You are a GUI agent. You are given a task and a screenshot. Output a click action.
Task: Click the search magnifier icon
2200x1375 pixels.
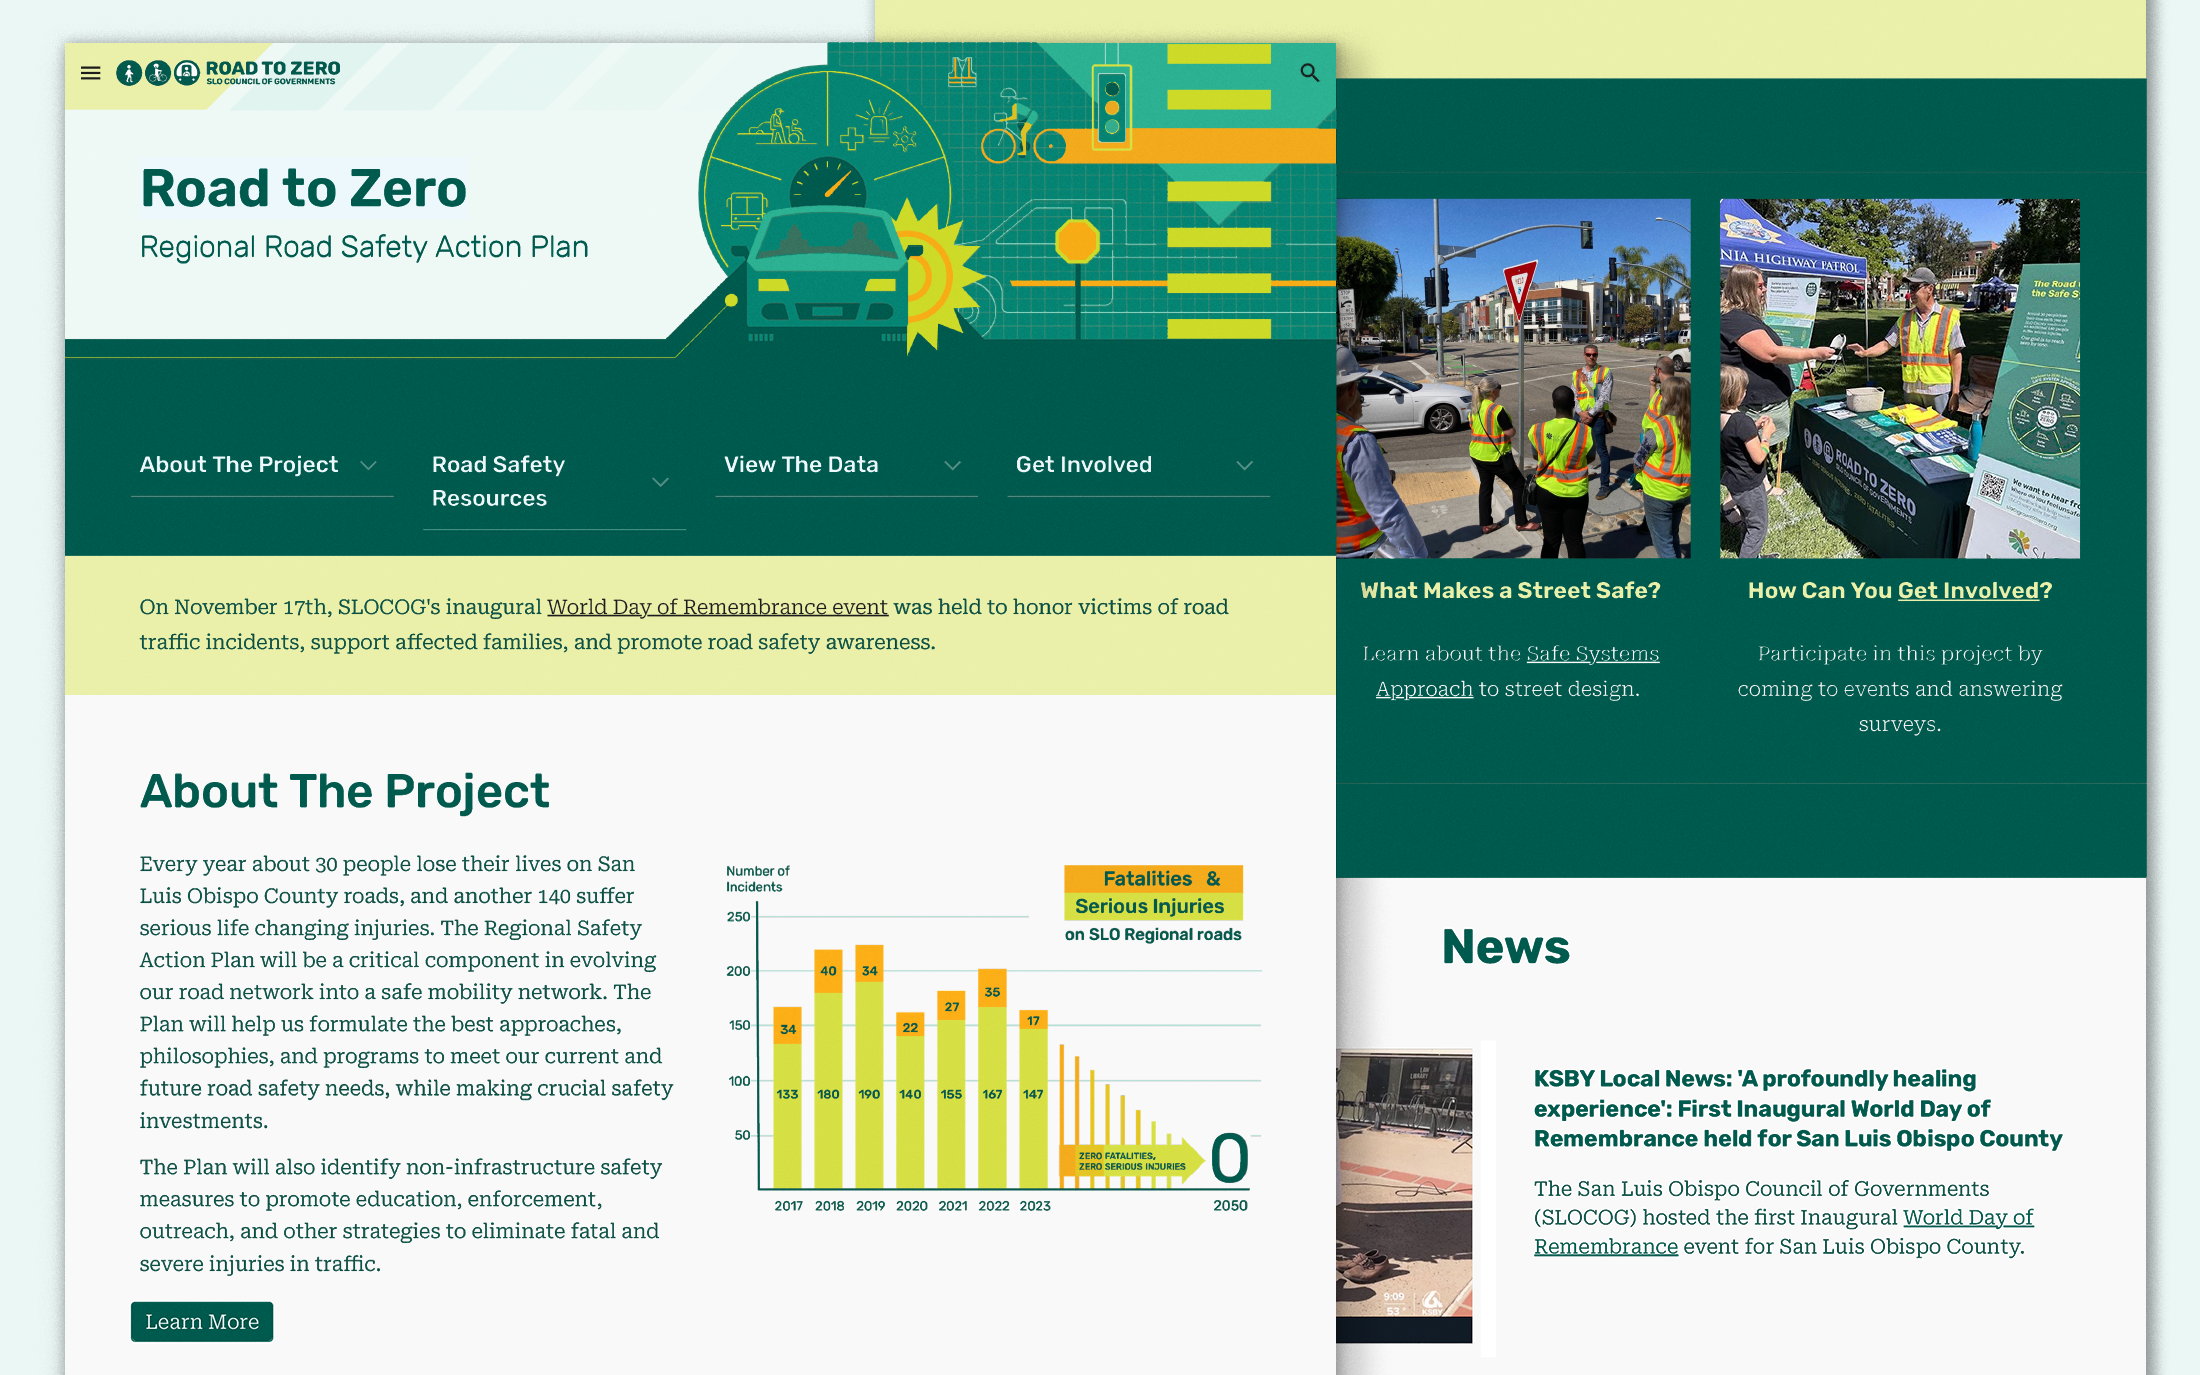(x=1309, y=73)
